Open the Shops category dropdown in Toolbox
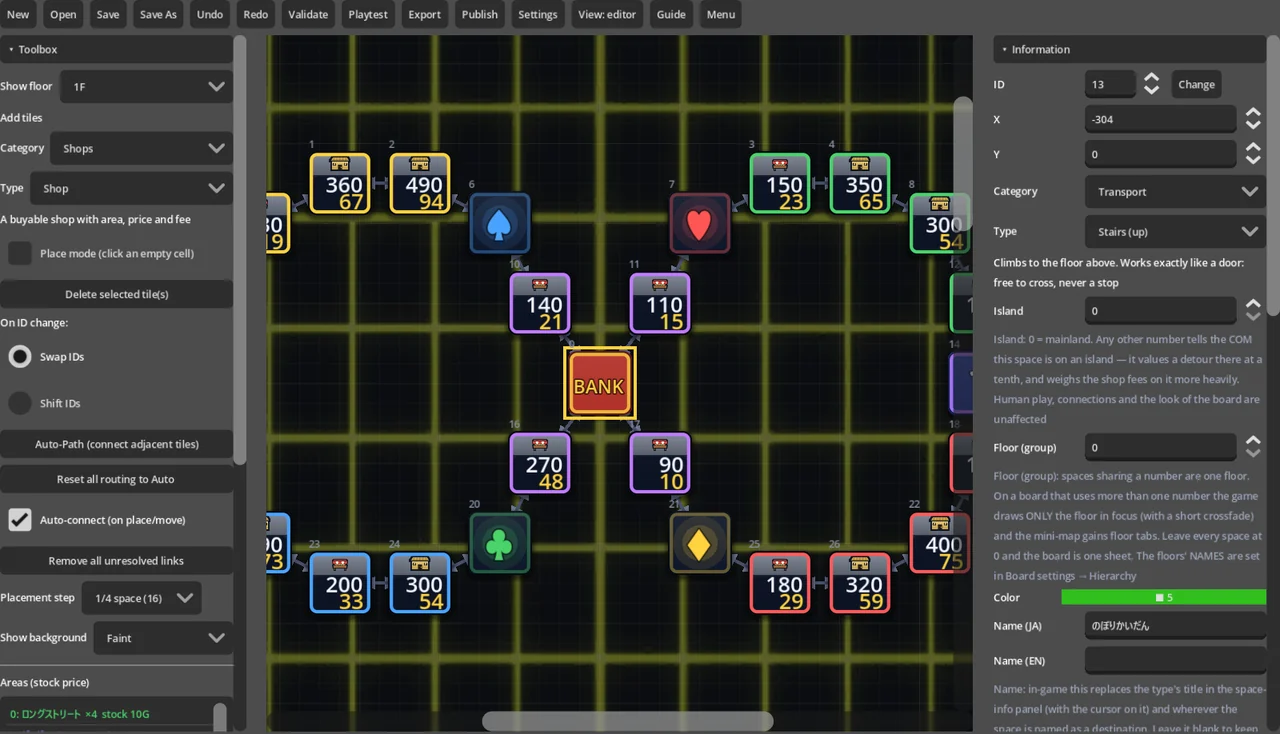This screenshot has height=734, width=1280. [141, 149]
